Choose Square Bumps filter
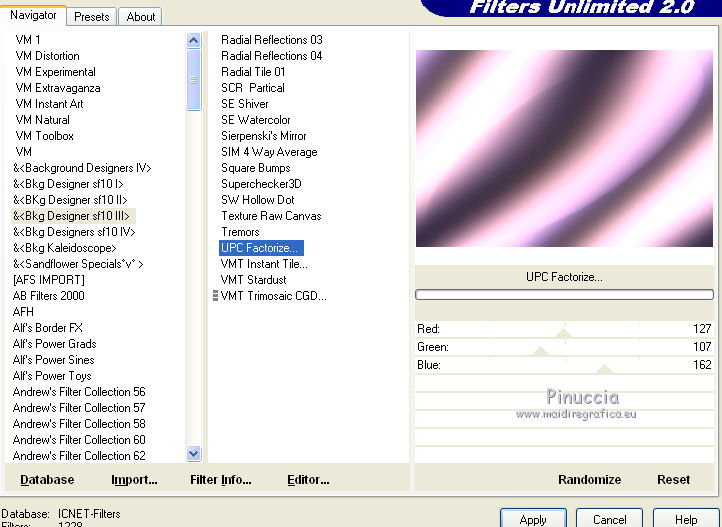Viewport: 722px width, 527px height. (256, 168)
